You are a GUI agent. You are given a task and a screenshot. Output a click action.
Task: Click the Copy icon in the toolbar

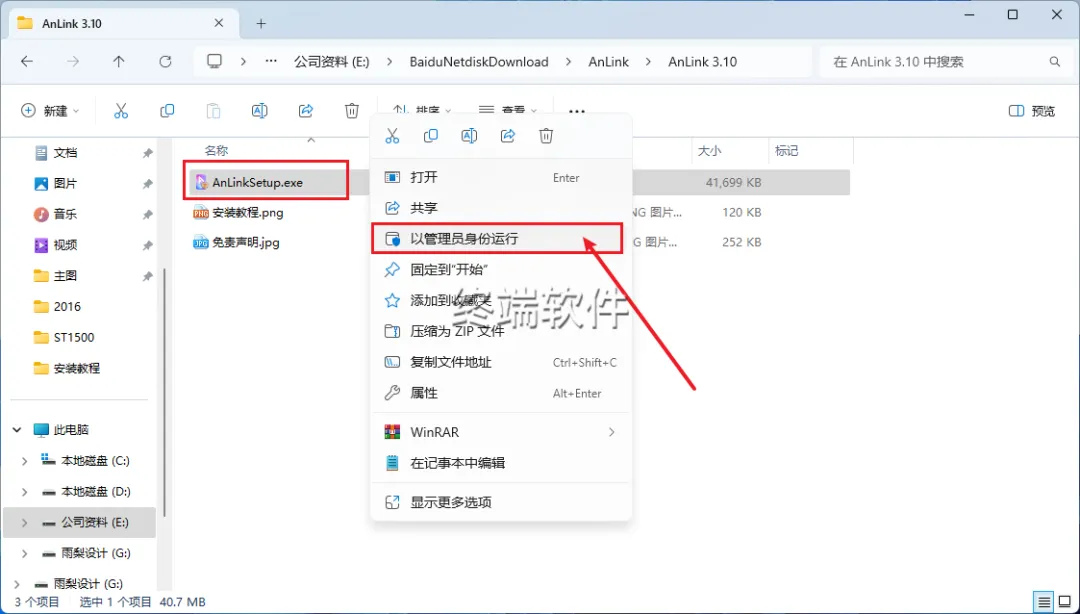167,110
